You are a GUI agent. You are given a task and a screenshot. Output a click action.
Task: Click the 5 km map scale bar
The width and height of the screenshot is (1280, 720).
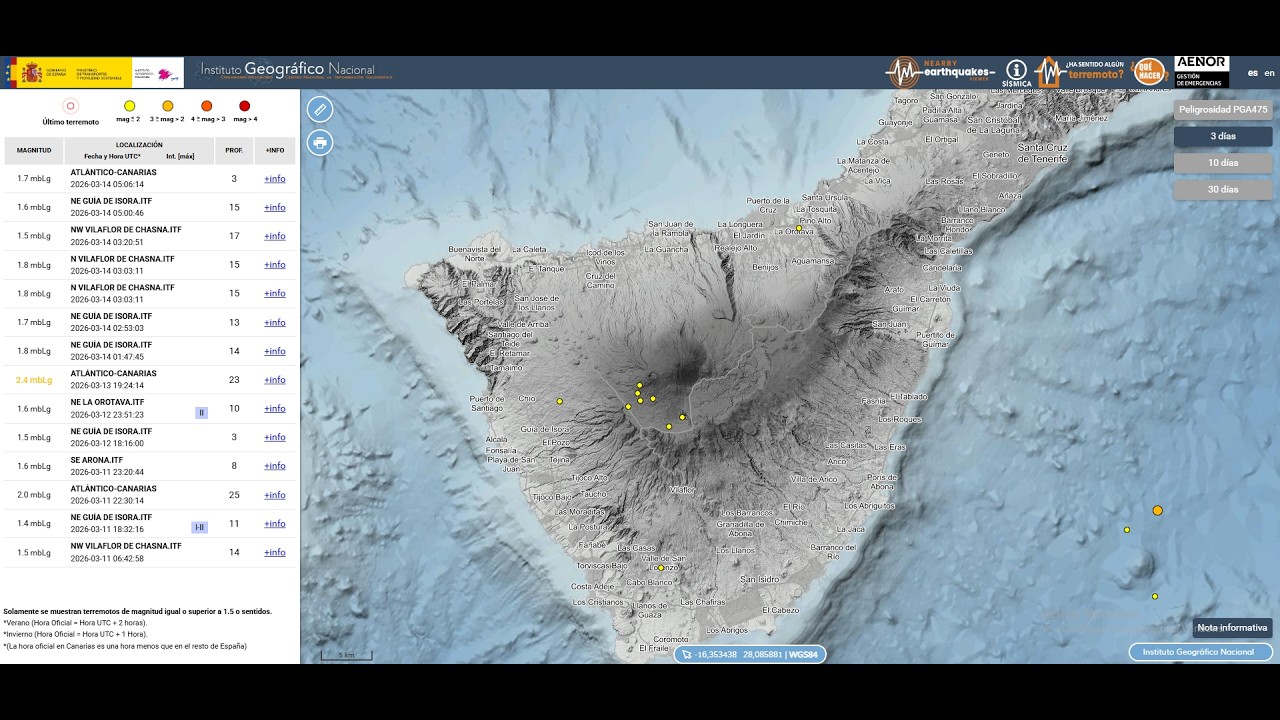pos(346,656)
